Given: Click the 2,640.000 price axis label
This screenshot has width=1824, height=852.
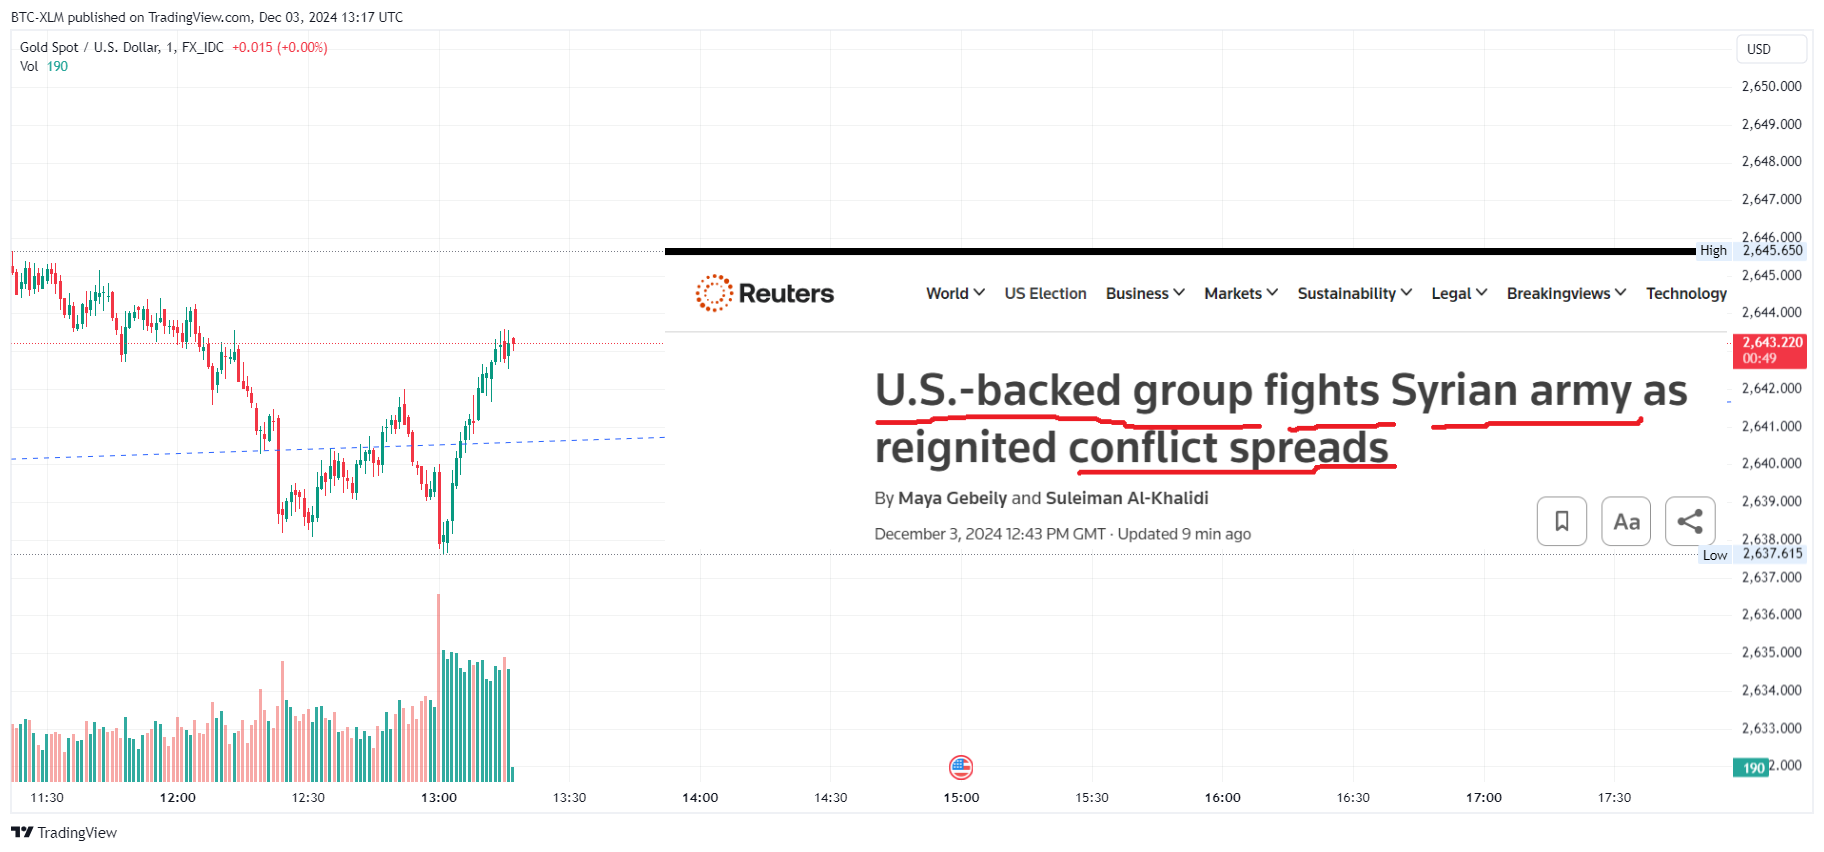Looking at the screenshot, I should pyautogui.click(x=1771, y=463).
